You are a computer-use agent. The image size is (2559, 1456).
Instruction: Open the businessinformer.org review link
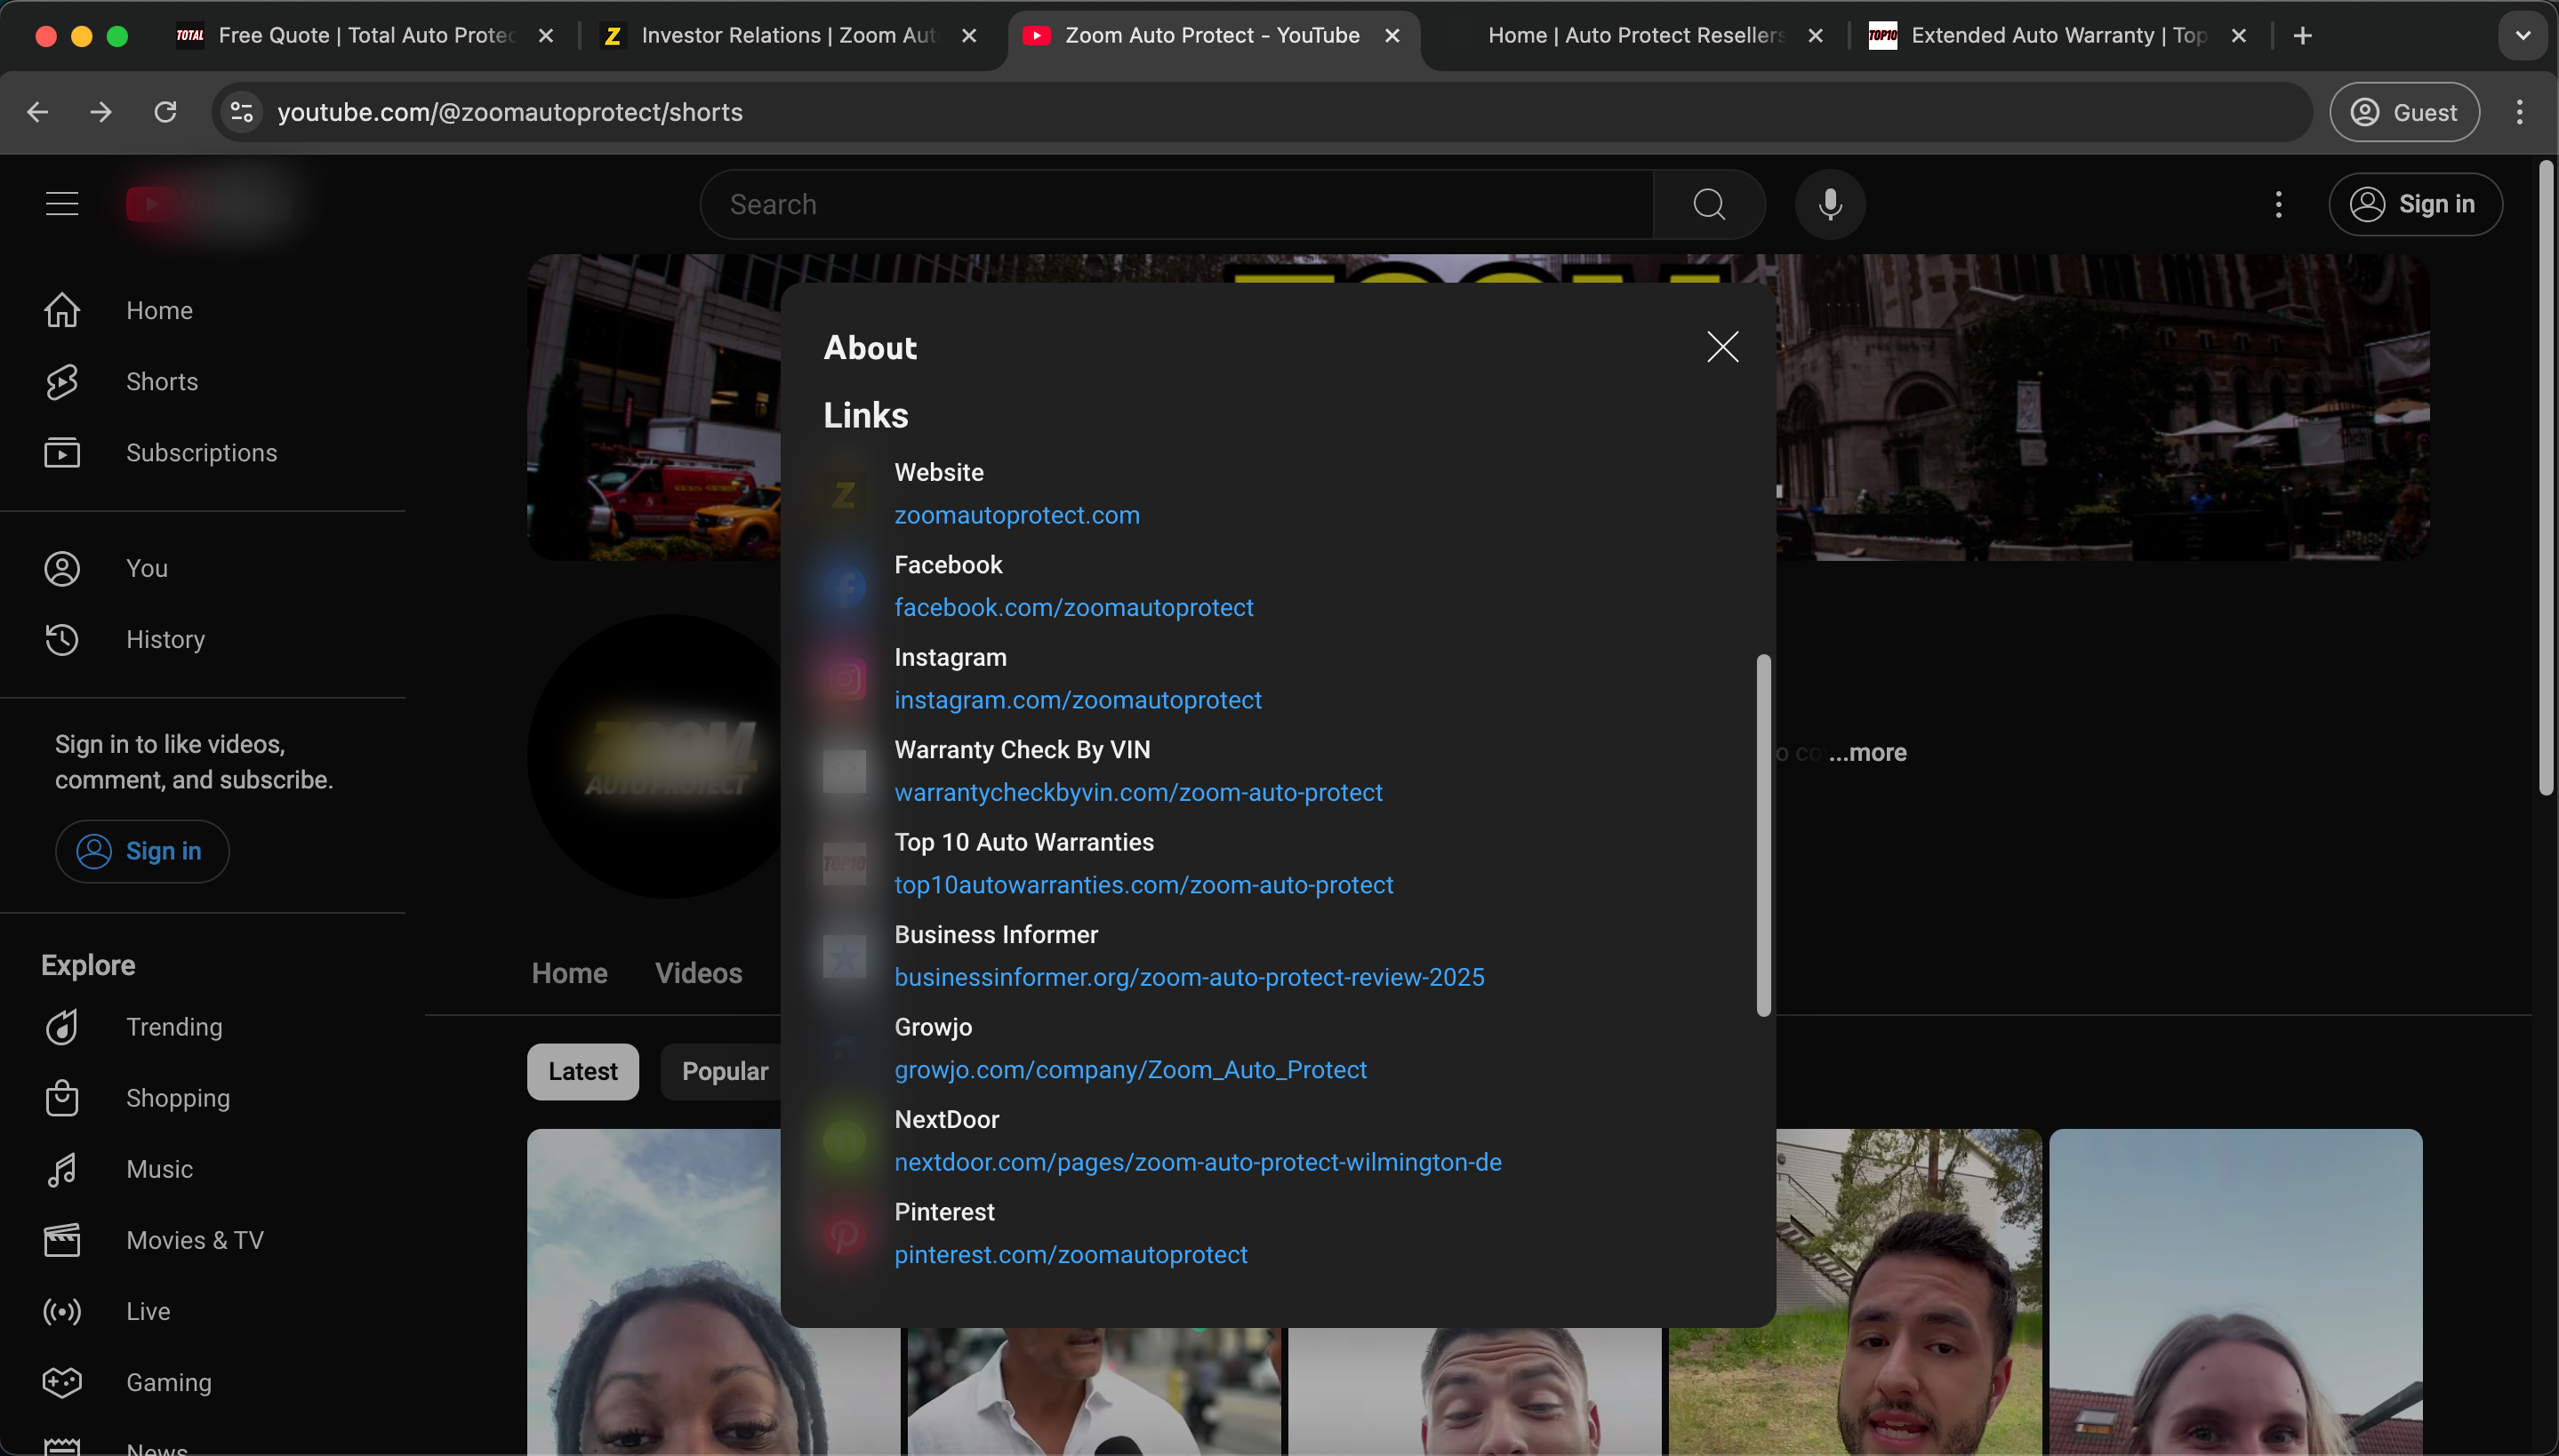[1189, 977]
